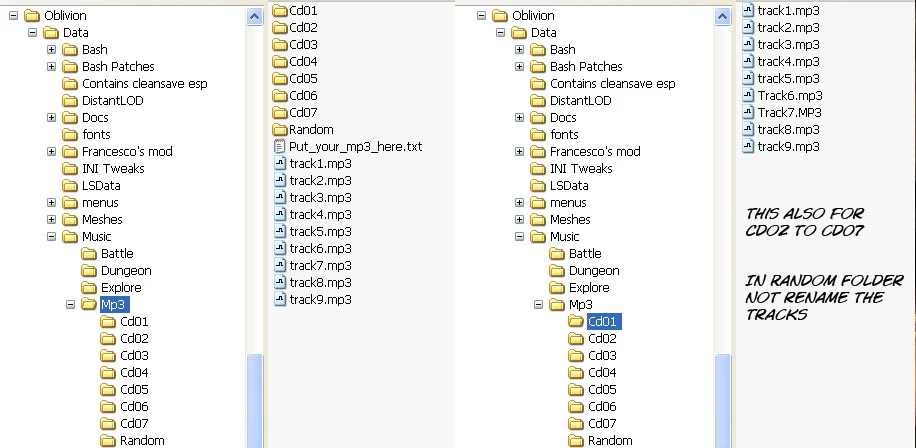Image resolution: width=916 pixels, height=448 pixels.
Task: Select track8.mp3 name in right file list
Action: tap(789, 129)
